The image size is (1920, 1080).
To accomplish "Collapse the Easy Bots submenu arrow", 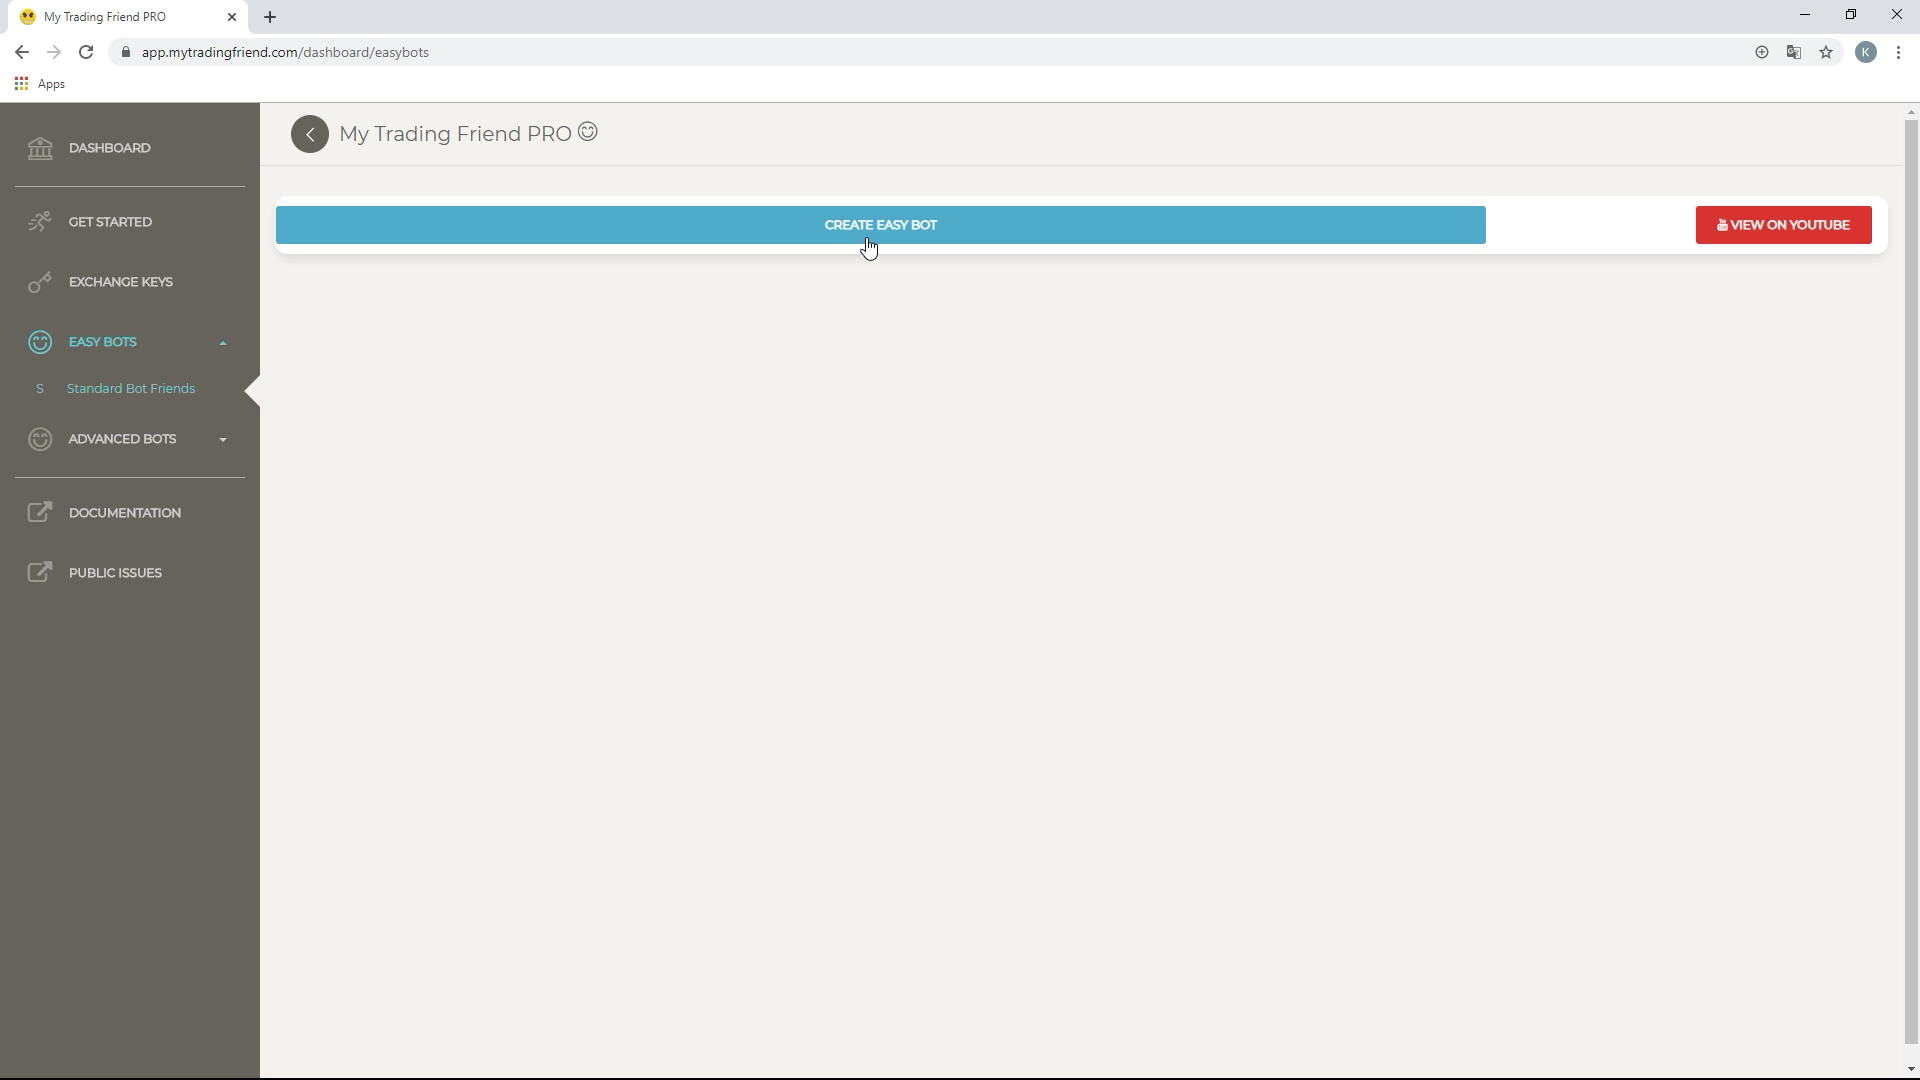I will (223, 343).
